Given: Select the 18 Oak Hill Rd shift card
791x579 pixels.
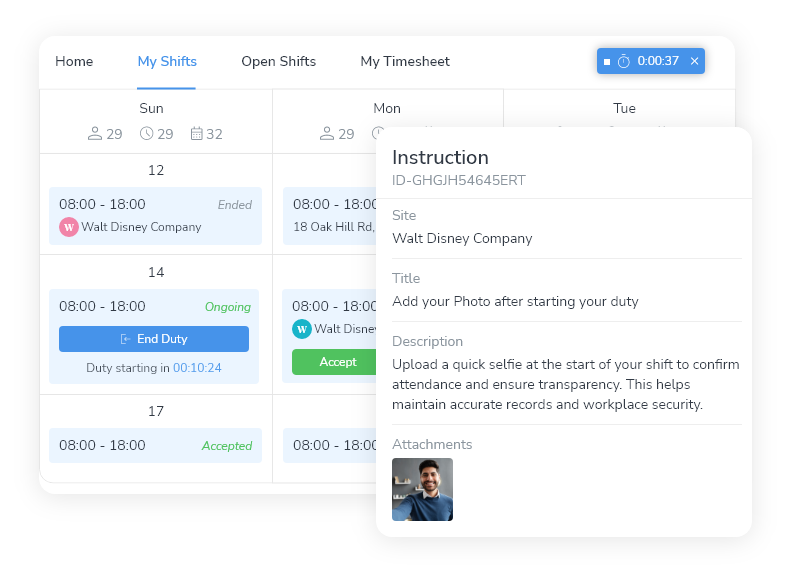Looking at the screenshot, I should (x=332, y=216).
